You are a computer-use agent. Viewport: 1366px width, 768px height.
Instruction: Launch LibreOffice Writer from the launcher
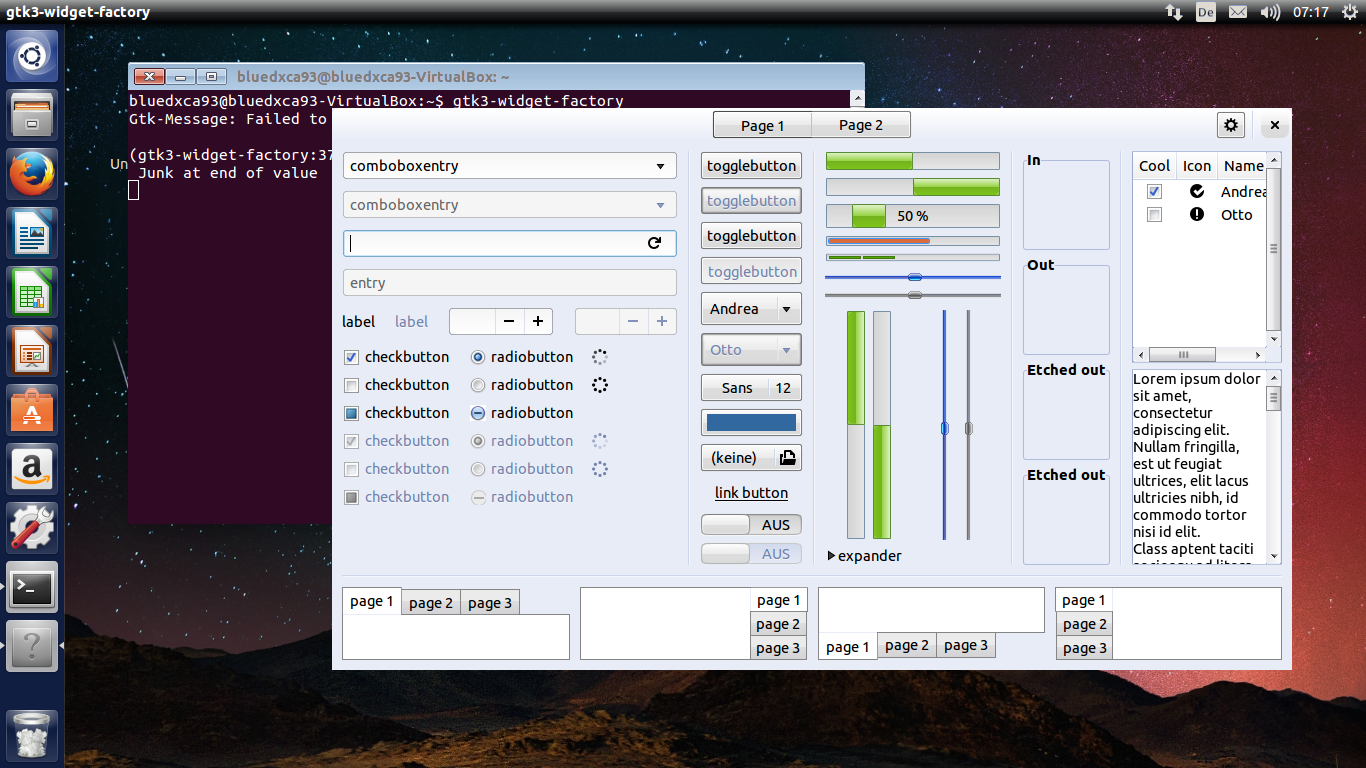tap(32, 233)
